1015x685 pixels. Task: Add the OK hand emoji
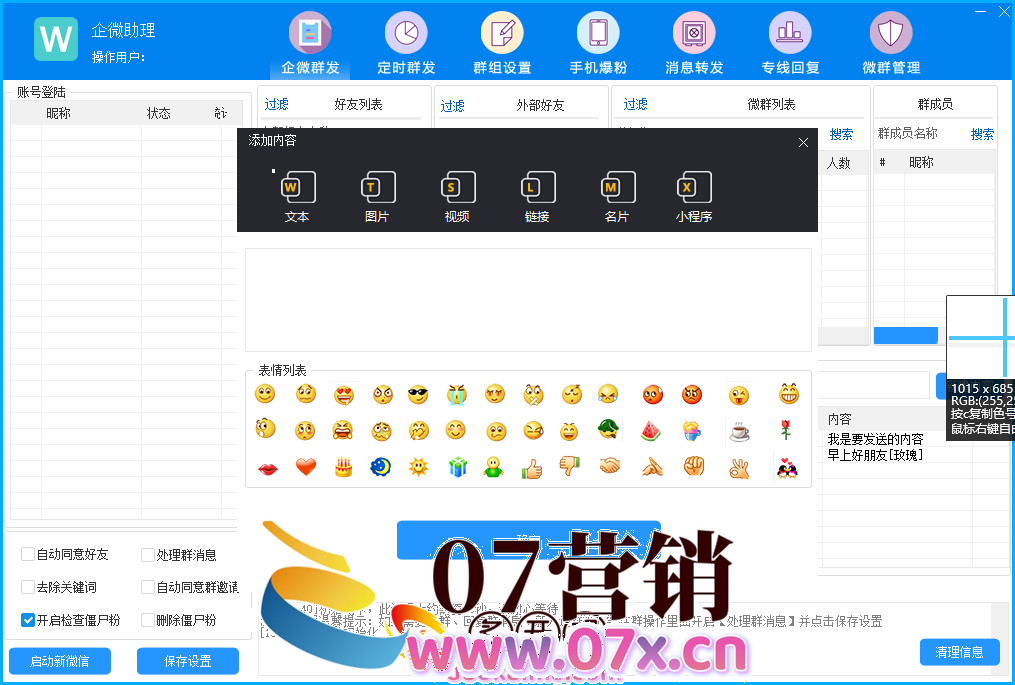(x=739, y=468)
